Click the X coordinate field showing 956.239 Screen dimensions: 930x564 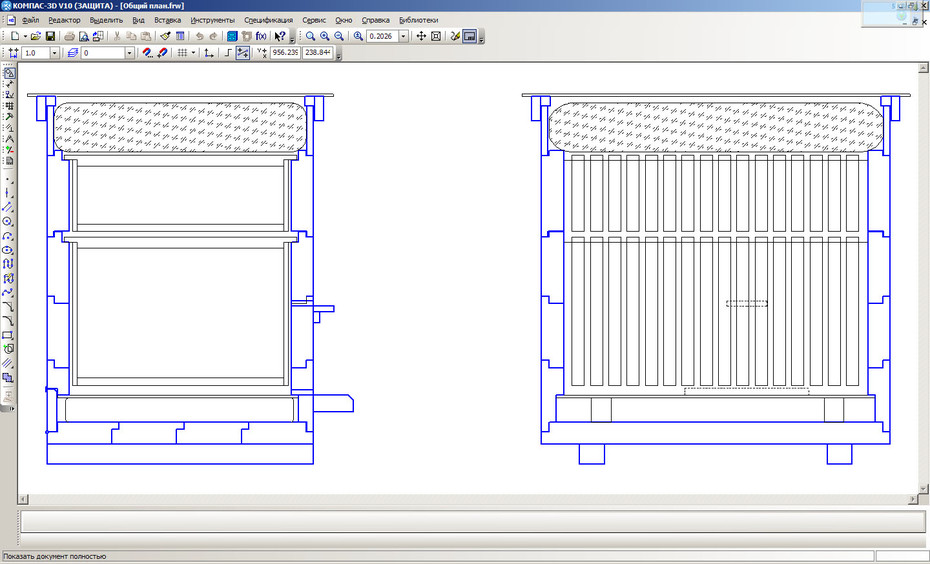285,53
